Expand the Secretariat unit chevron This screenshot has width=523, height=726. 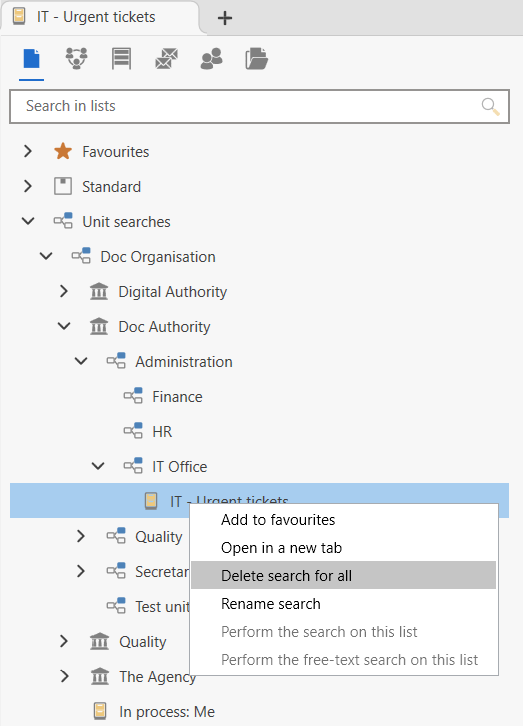coord(81,571)
